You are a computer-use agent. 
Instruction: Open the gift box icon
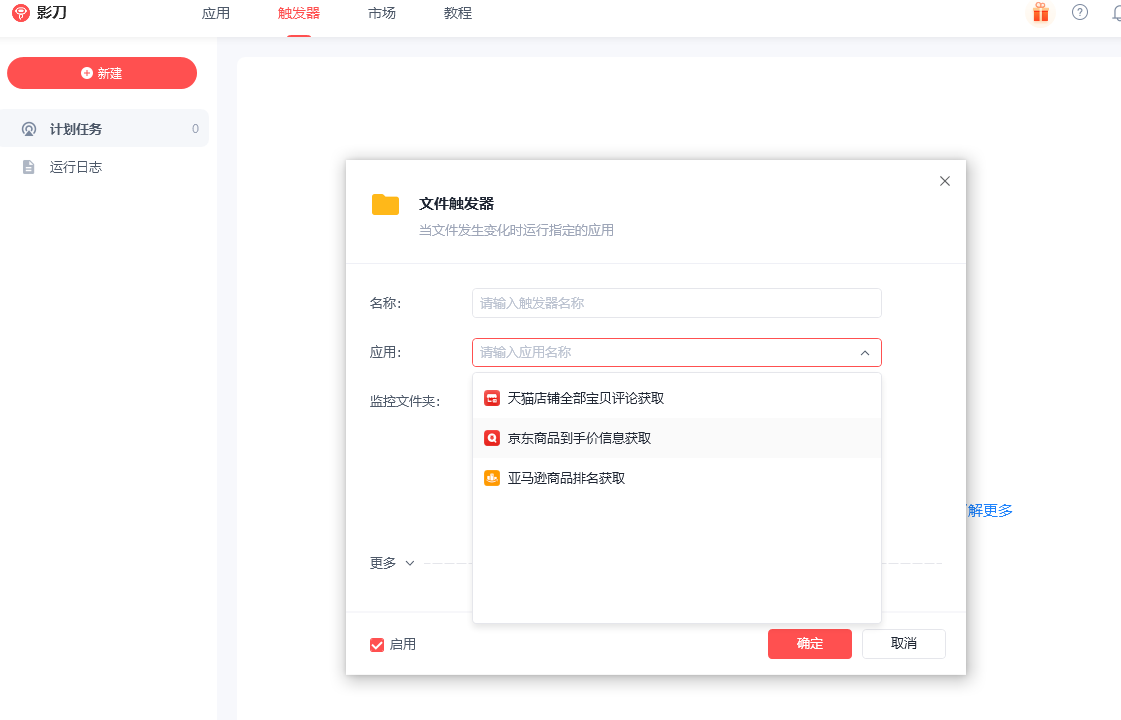1040,13
